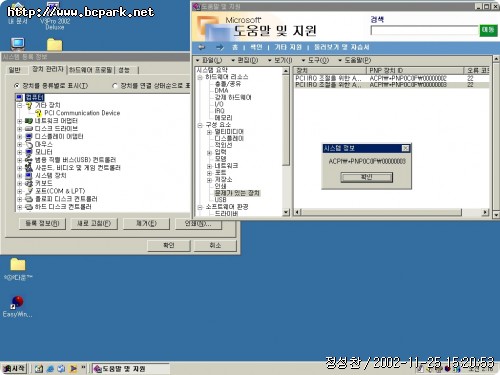Open the 시작 Start button
This screenshot has width=500, height=375.
point(14,369)
